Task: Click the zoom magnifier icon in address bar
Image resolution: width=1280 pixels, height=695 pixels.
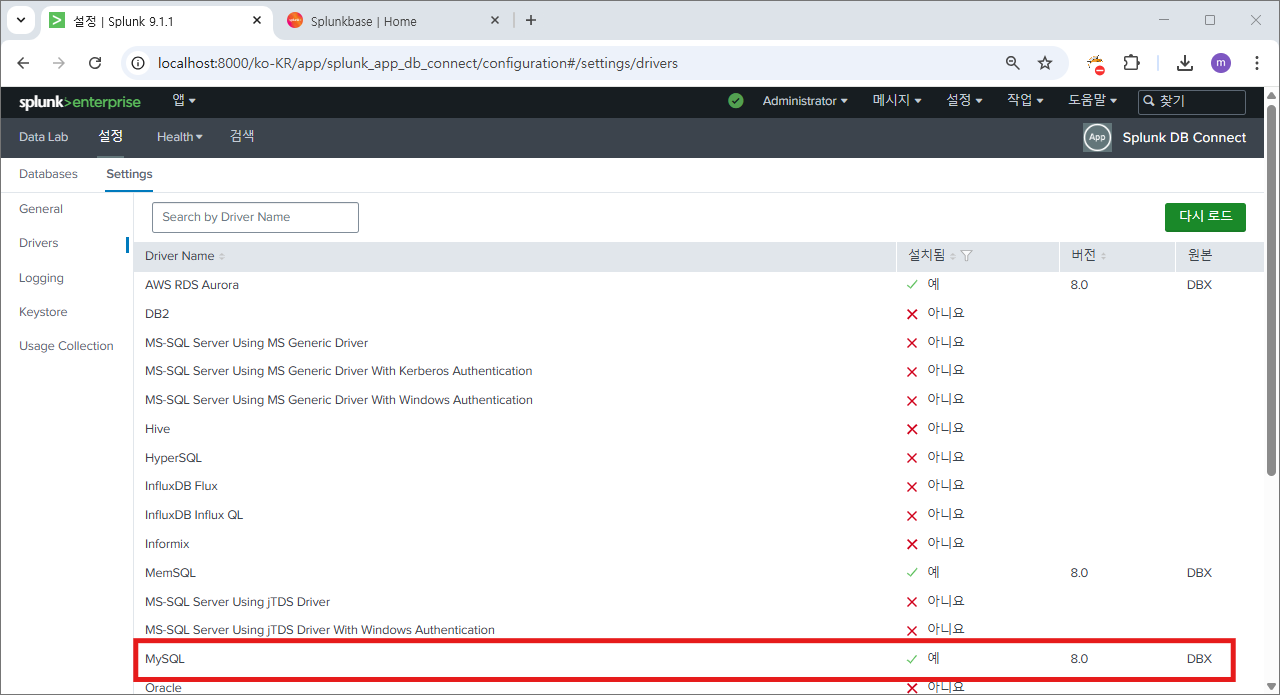Action: tap(1013, 63)
